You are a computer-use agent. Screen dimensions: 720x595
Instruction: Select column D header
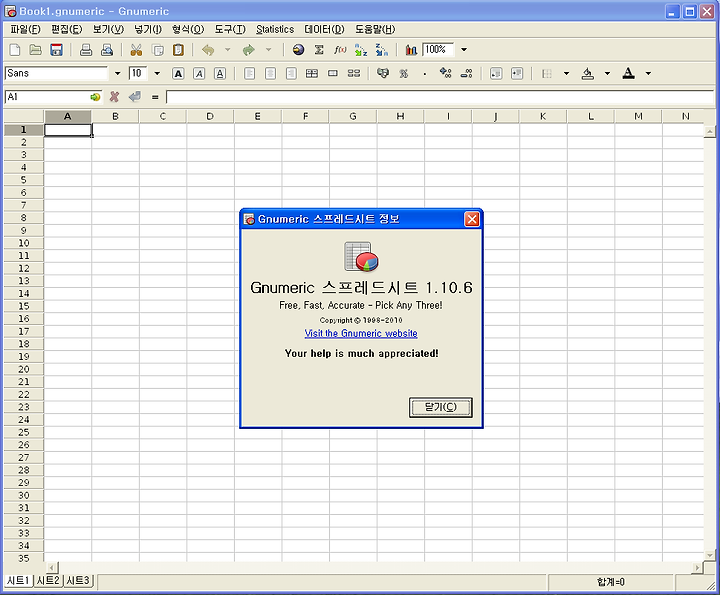click(x=210, y=117)
